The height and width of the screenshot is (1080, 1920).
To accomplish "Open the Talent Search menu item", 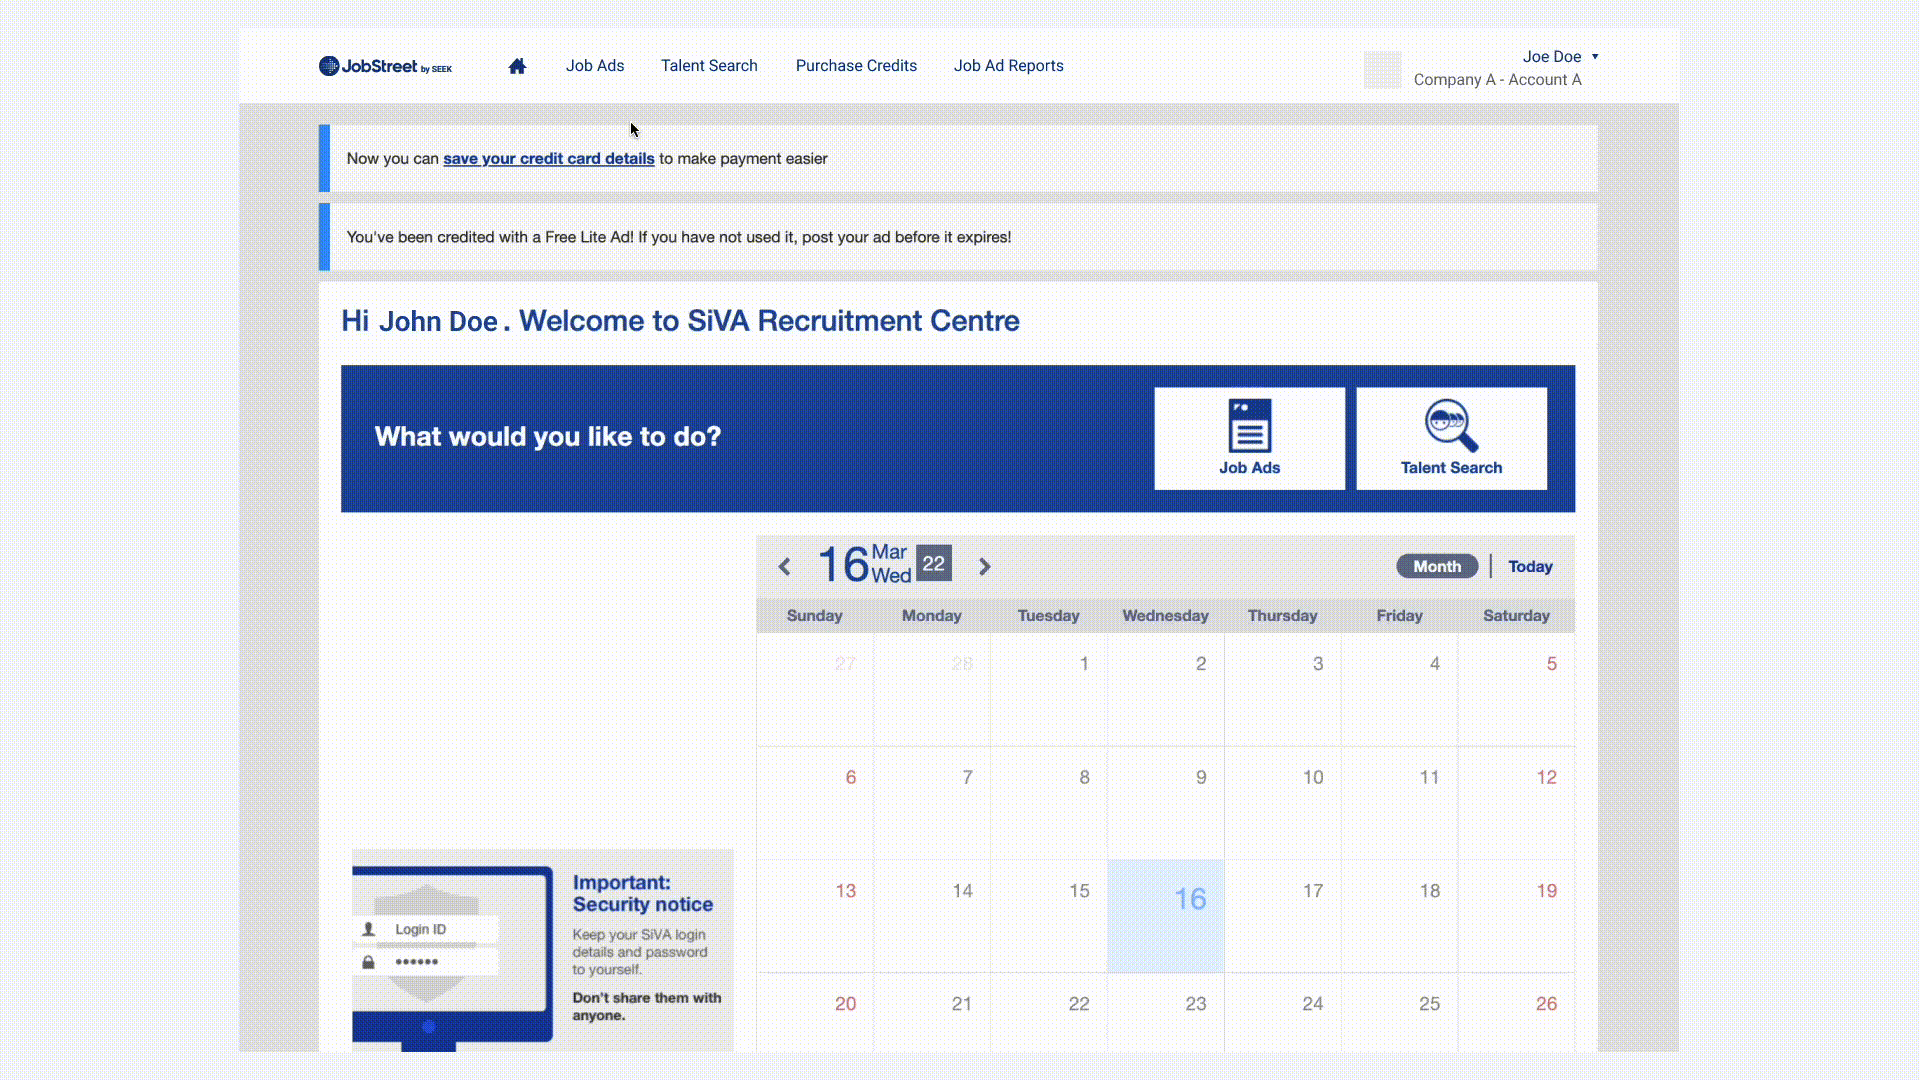I will click(709, 66).
